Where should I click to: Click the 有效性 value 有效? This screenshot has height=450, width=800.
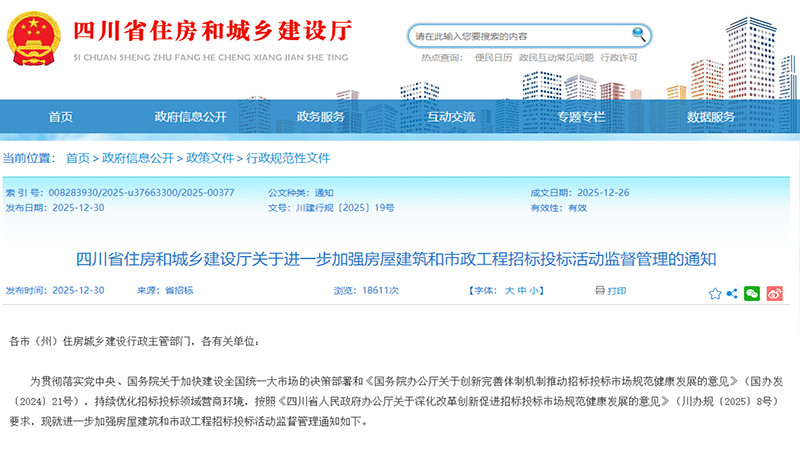(x=578, y=208)
